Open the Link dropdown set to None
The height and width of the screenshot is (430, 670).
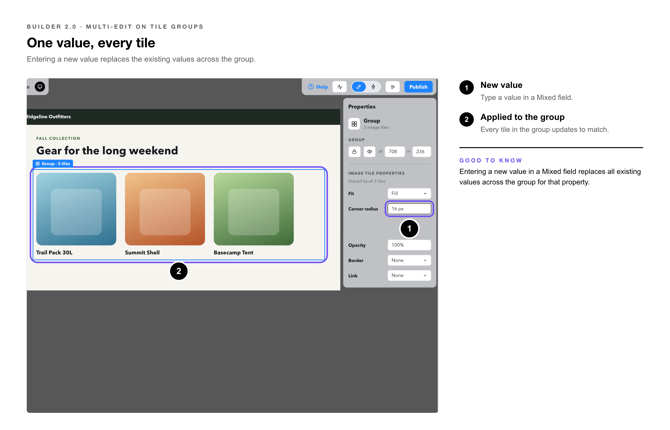409,276
